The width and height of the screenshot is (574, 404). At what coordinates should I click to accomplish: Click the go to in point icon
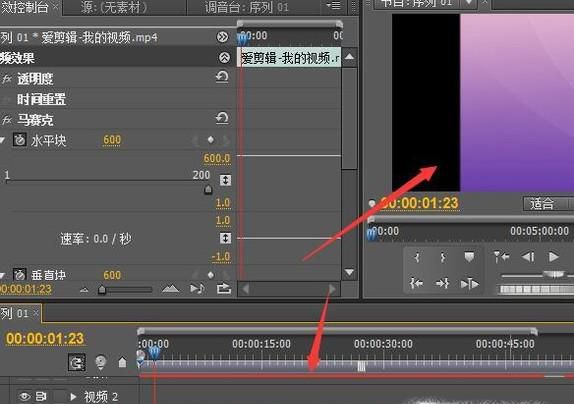pos(416,283)
